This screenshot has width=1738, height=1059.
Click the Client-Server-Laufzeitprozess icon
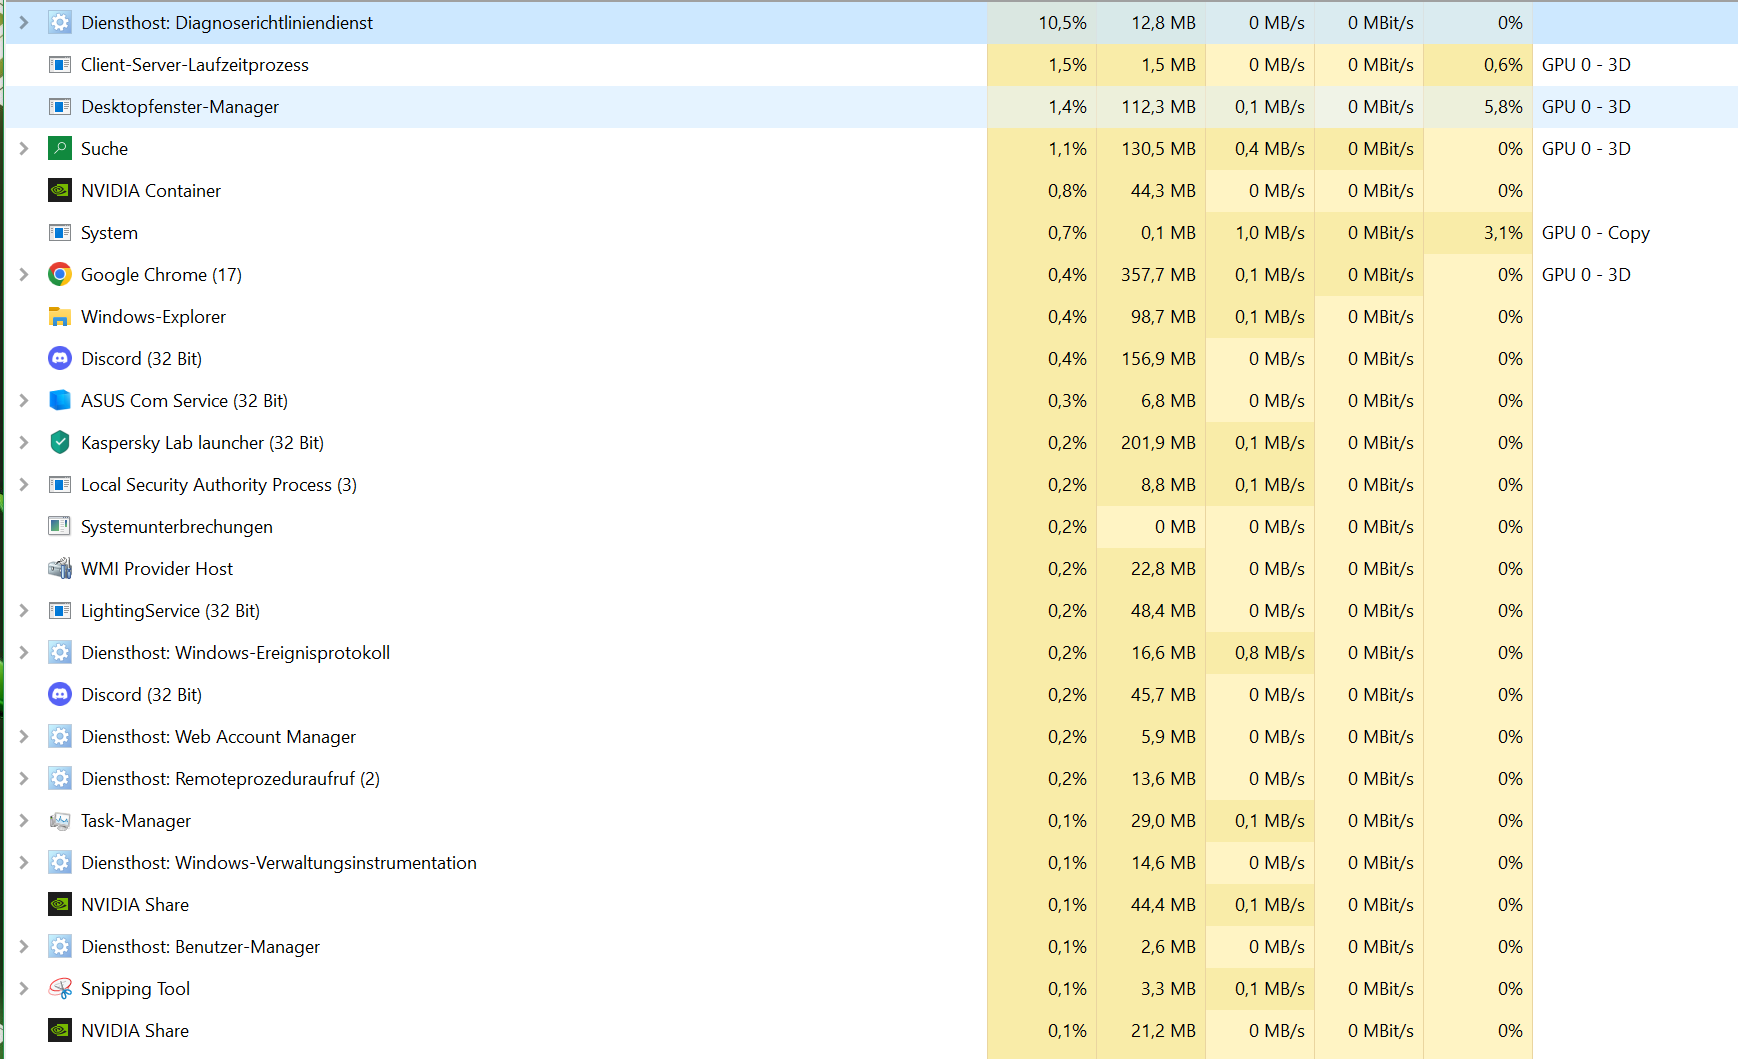click(x=60, y=64)
